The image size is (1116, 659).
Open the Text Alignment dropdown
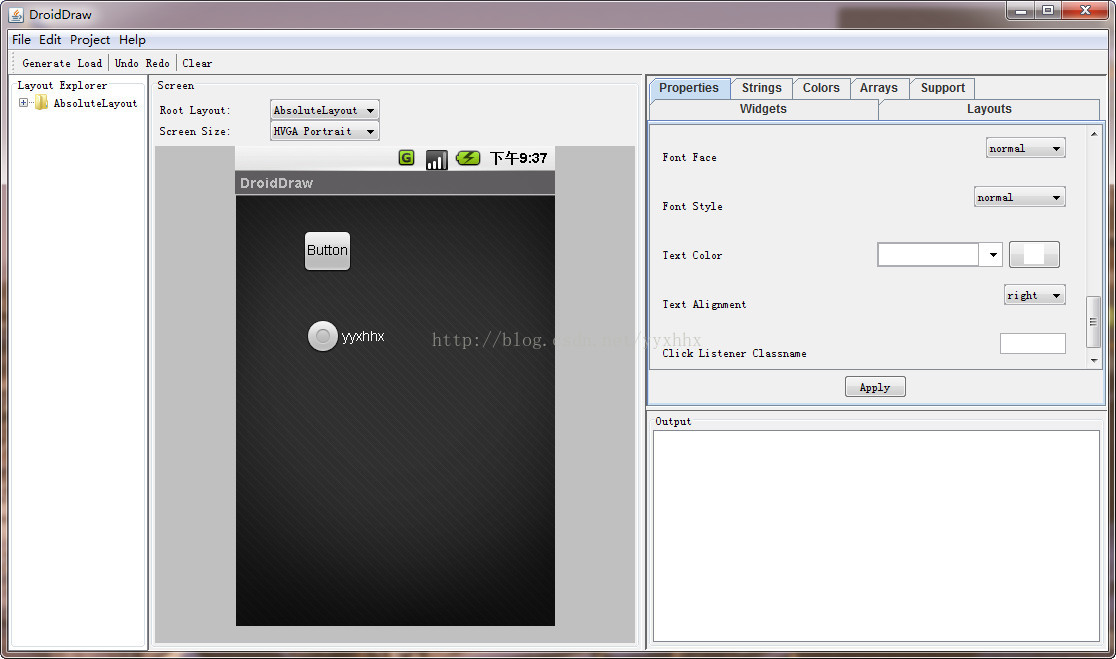(x=1035, y=295)
